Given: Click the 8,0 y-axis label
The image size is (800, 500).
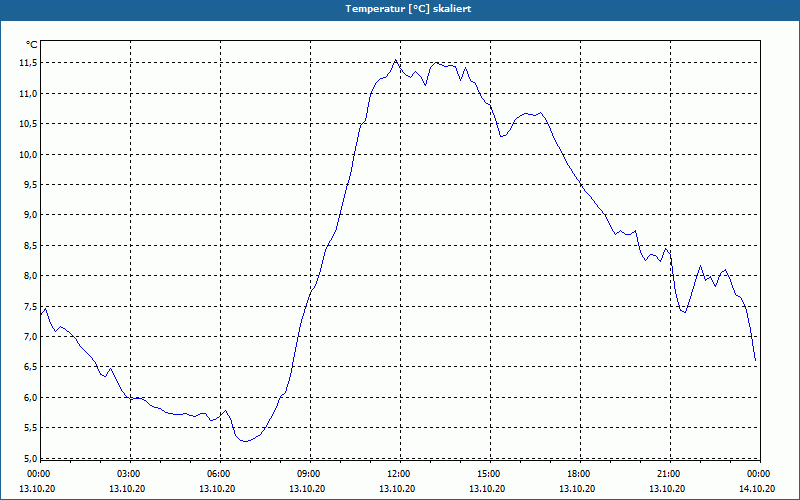Looking at the screenshot, I should (30, 276).
